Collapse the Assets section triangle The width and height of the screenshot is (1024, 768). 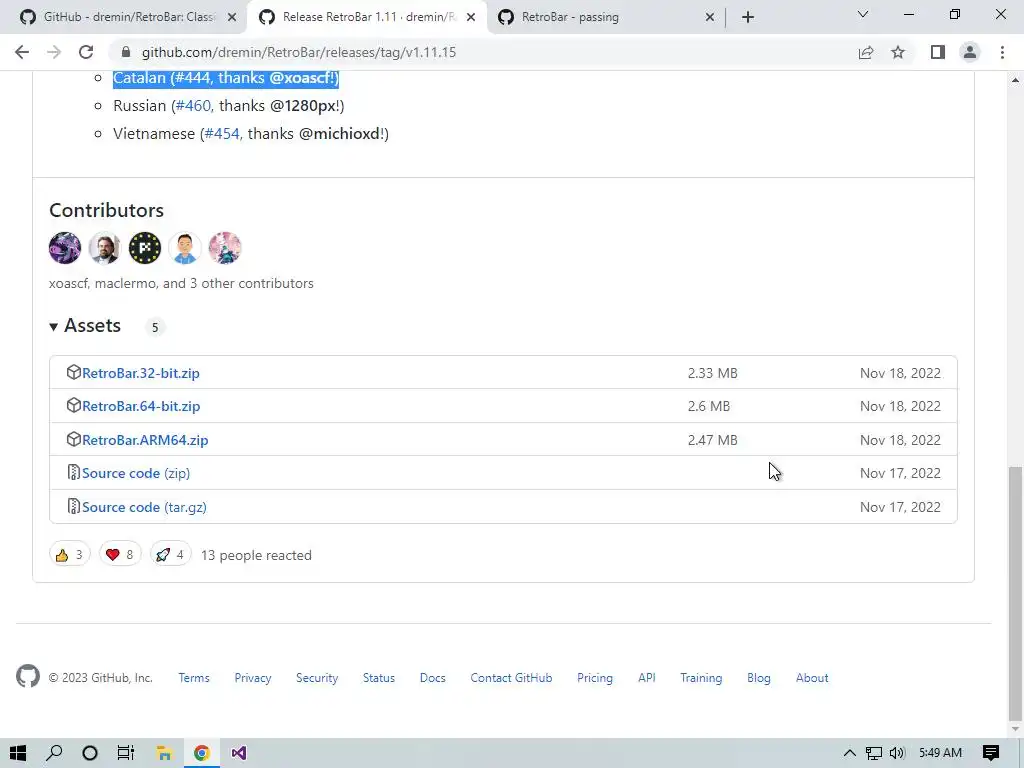(54, 327)
